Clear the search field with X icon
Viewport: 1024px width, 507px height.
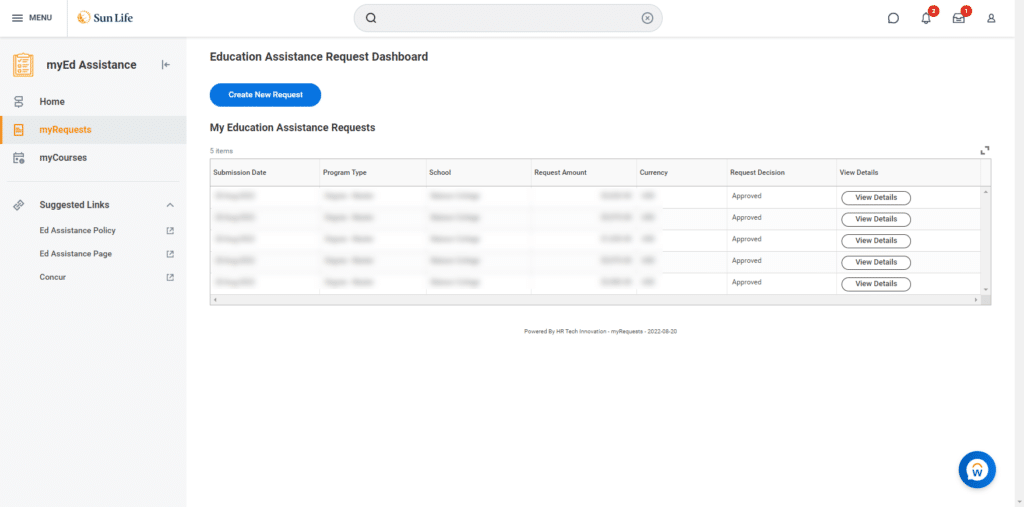pos(647,18)
